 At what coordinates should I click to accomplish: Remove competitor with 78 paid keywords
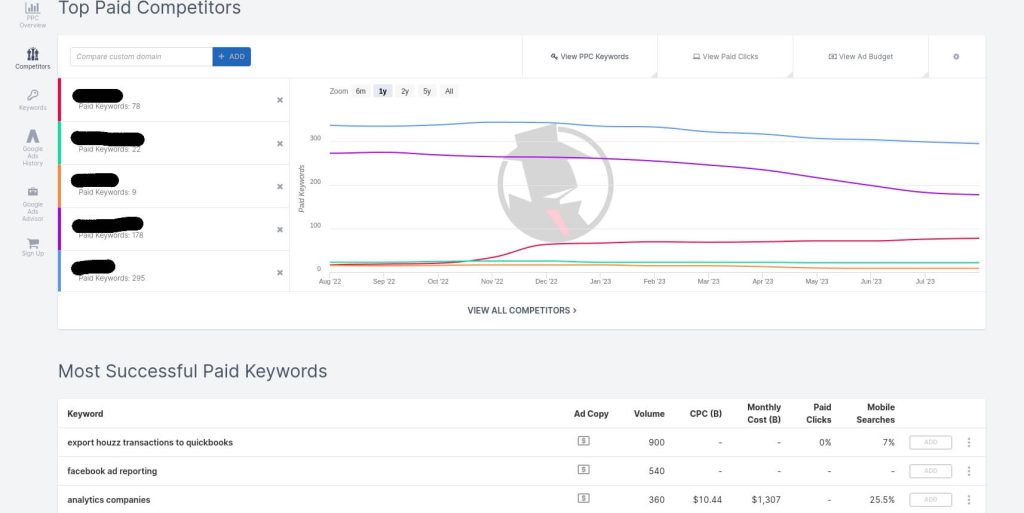pos(279,100)
